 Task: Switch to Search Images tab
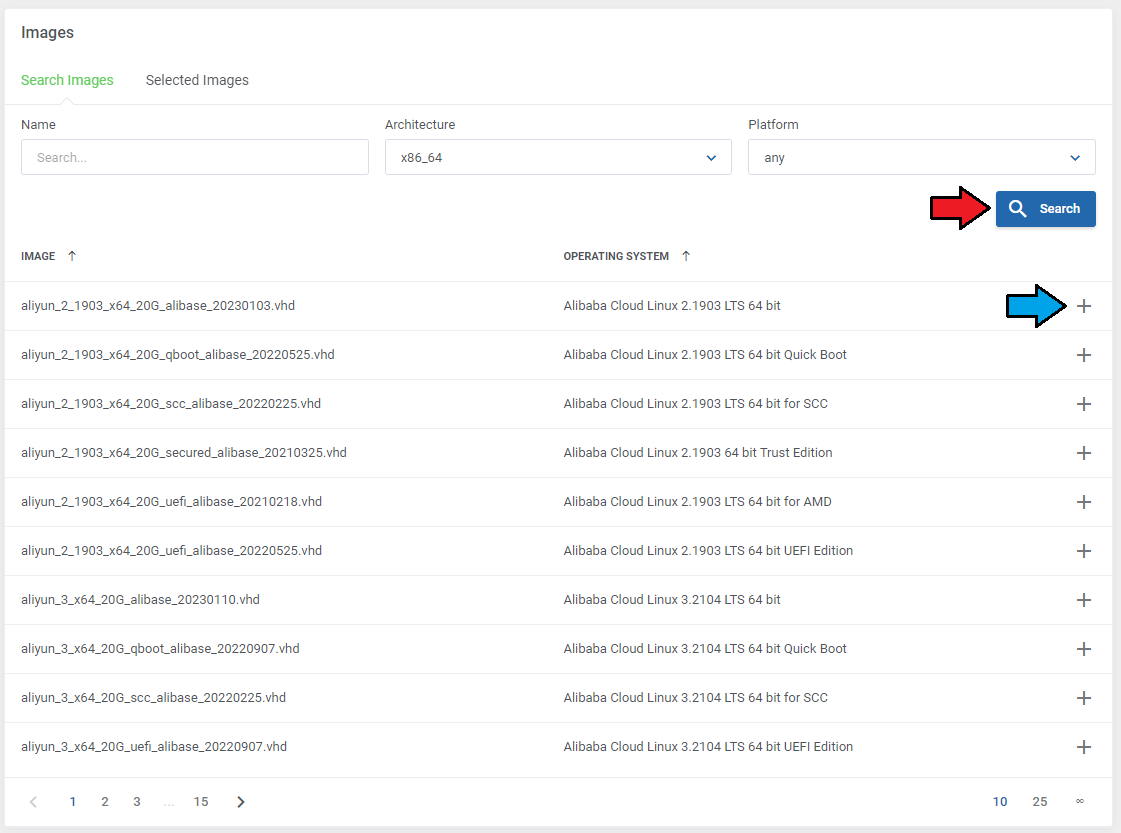(x=67, y=80)
